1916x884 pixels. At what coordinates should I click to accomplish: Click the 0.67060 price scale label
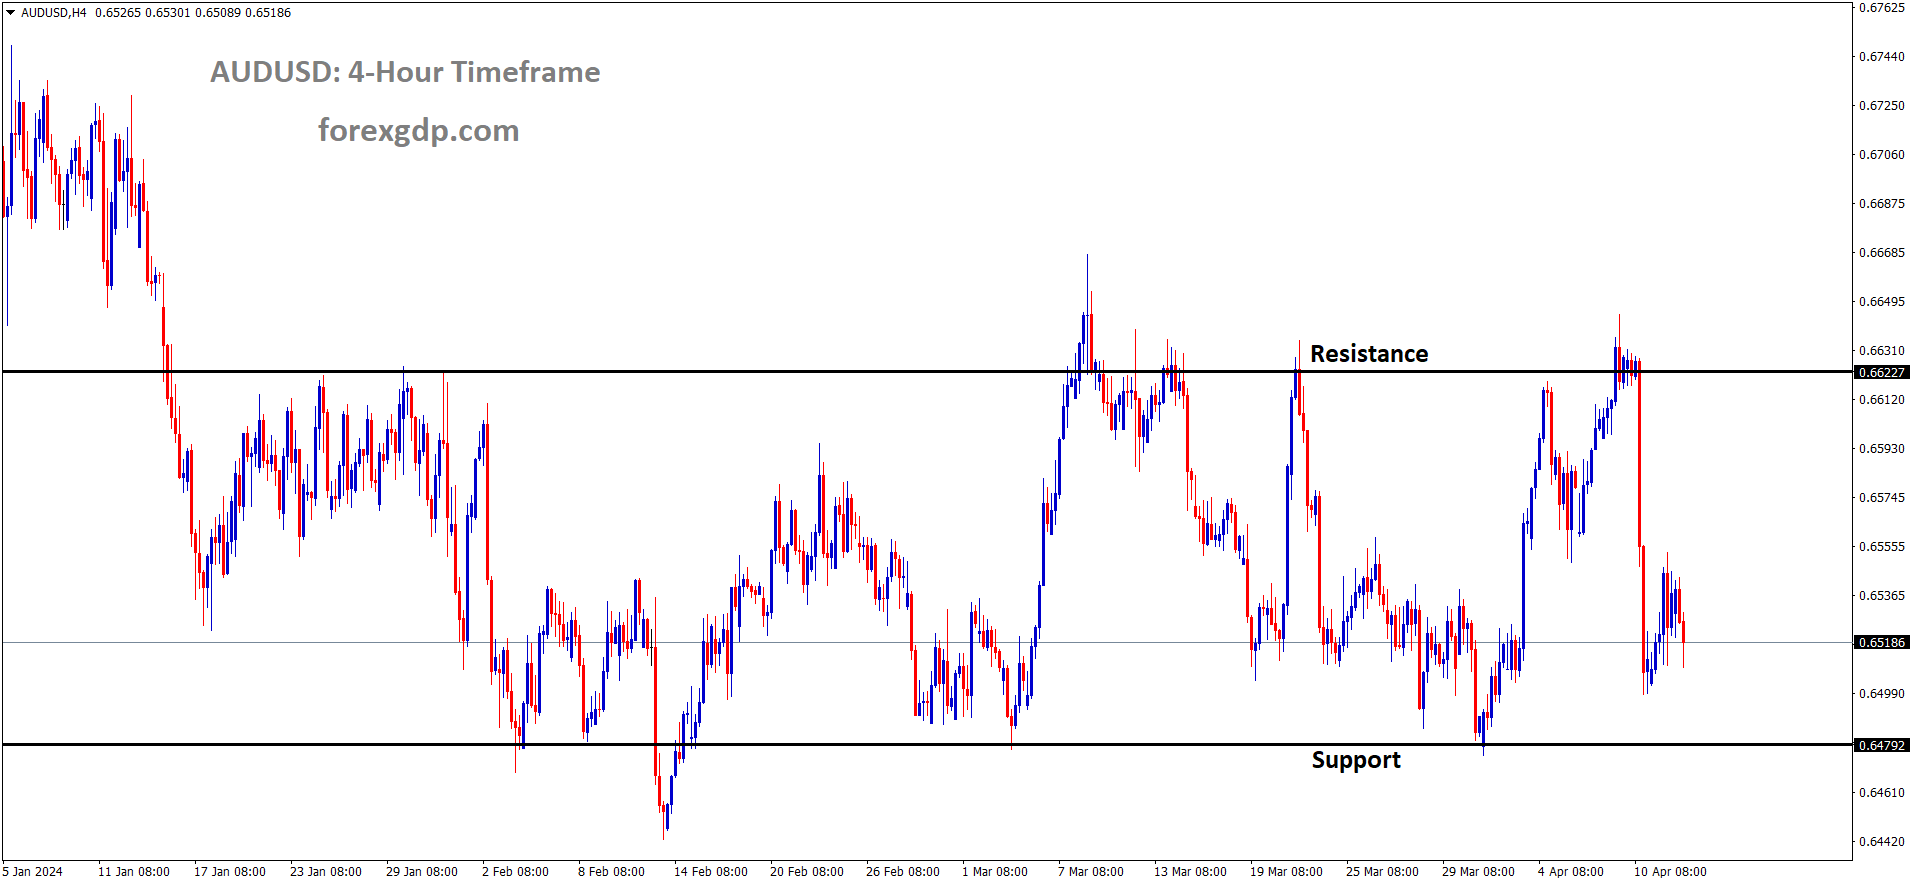(x=1882, y=154)
